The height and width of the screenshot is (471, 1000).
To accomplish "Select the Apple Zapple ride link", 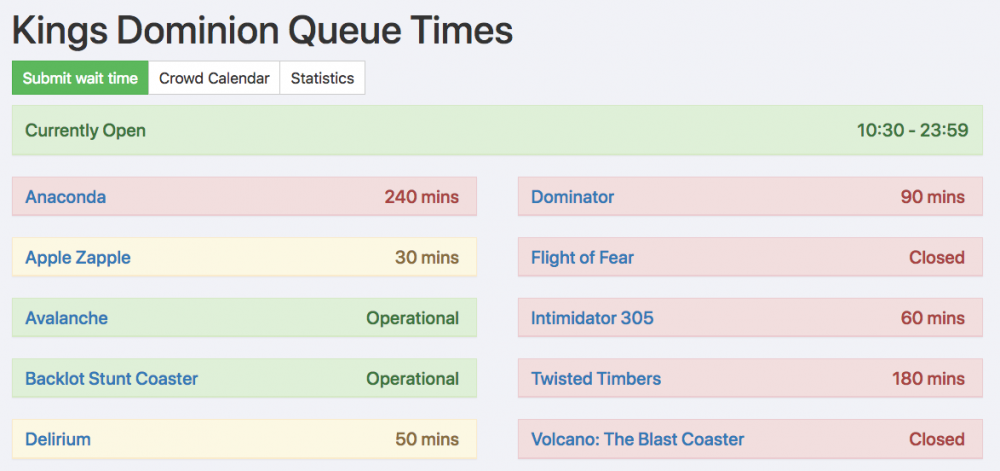I will pyautogui.click(x=78, y=258).
